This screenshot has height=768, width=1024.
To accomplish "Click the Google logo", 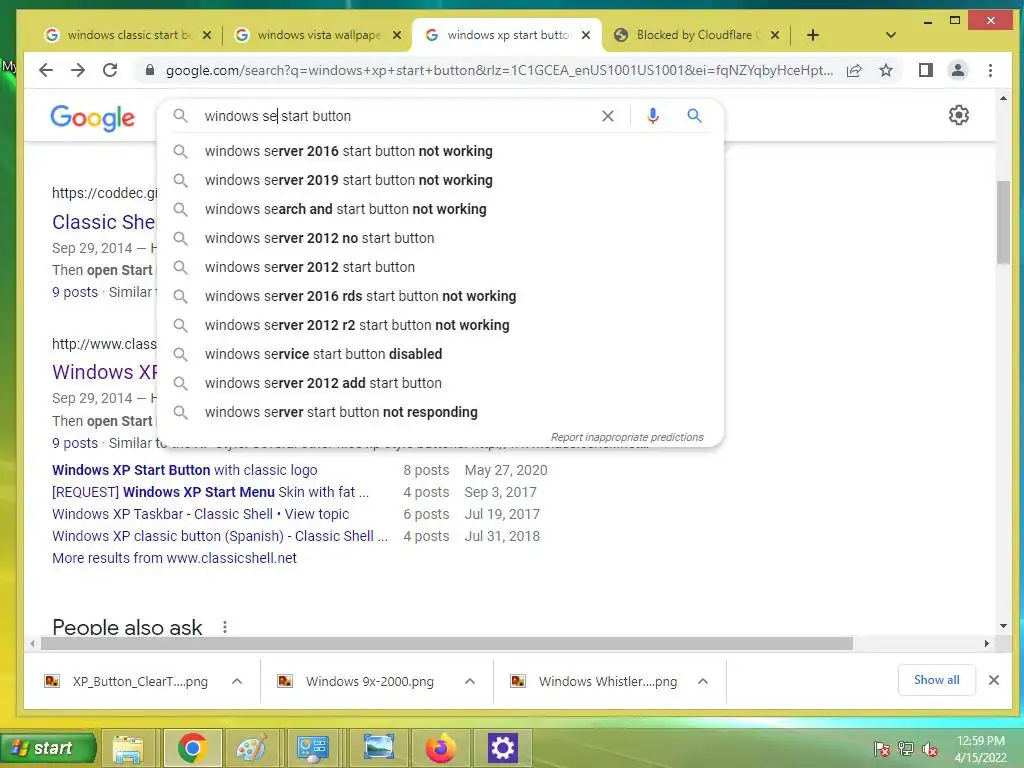I will pyautogui.click(x=93, y=118).
